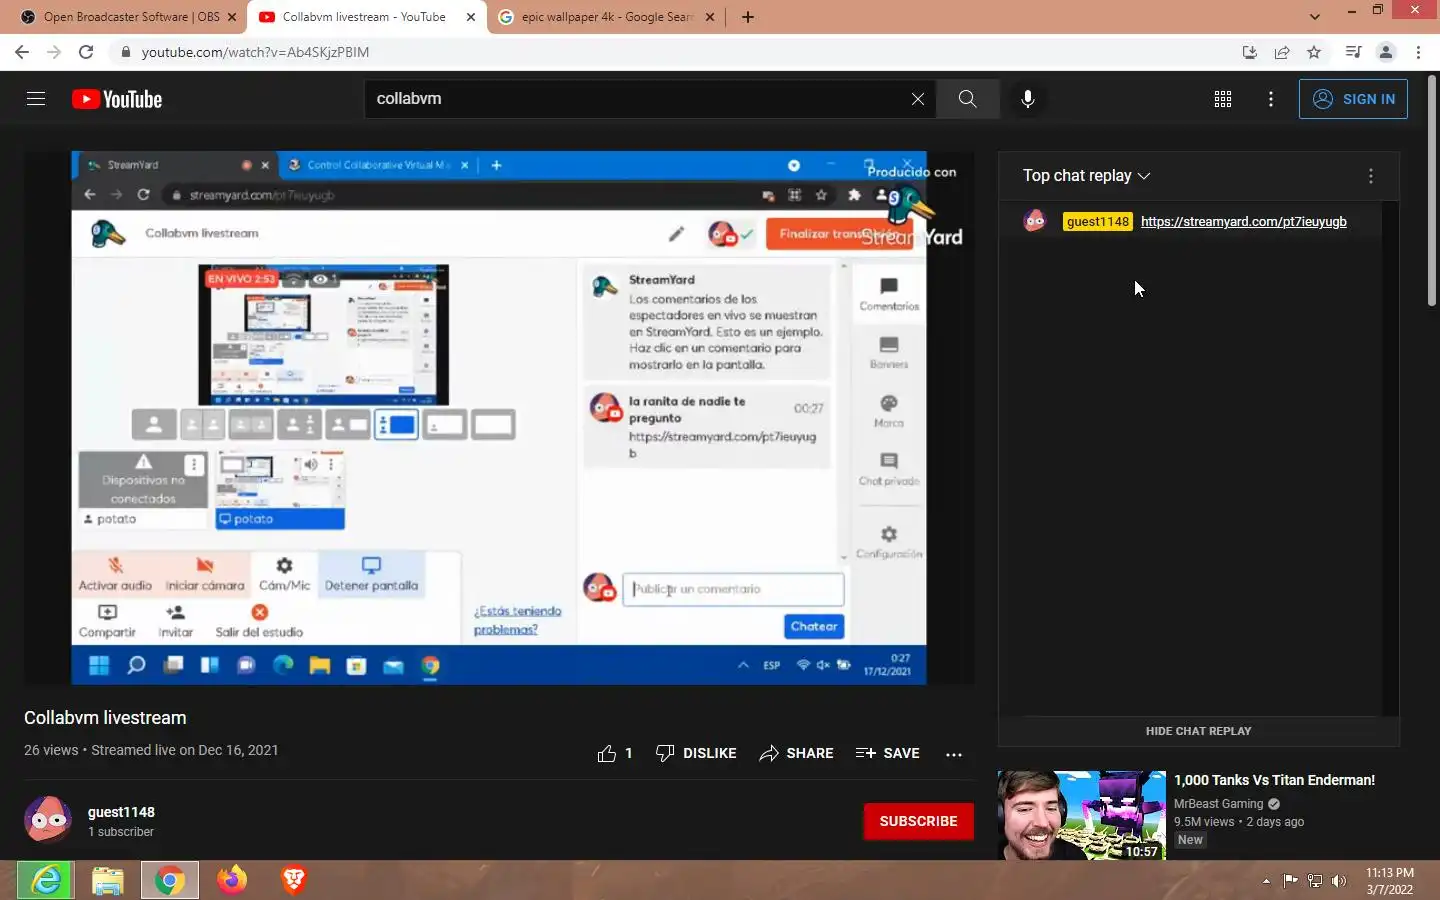1440x900 pixels.
Task: Open the Action Center flag icon
Action: click(x=1290, y=881)
